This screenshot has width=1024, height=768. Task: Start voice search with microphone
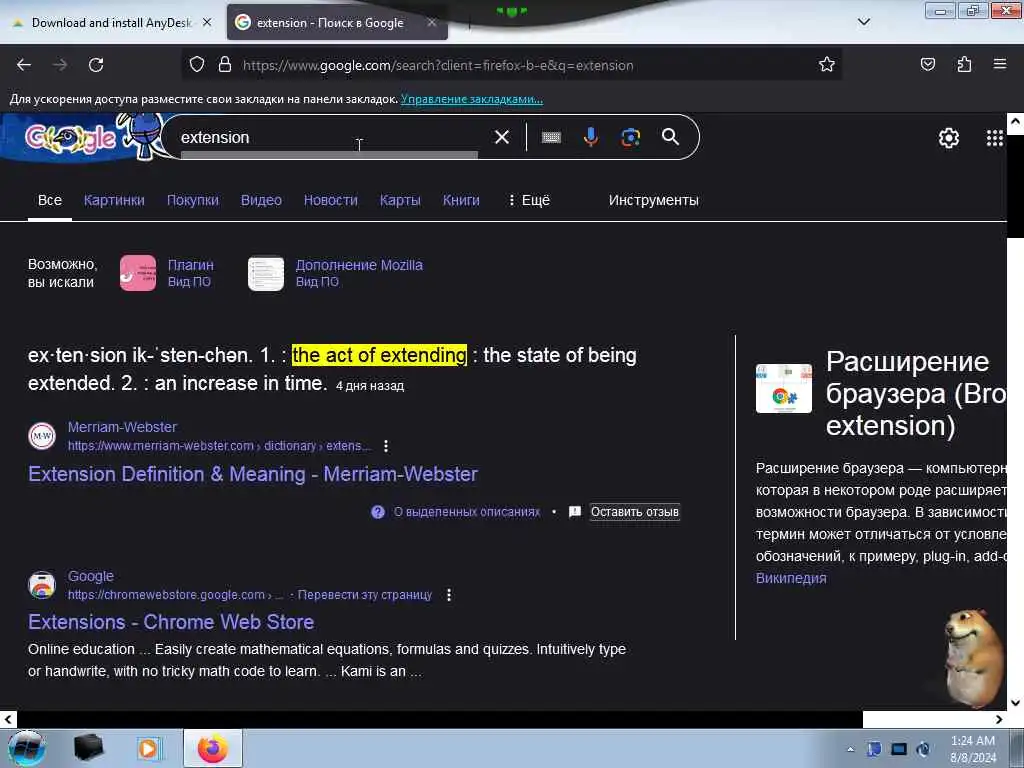click(590, 137)
